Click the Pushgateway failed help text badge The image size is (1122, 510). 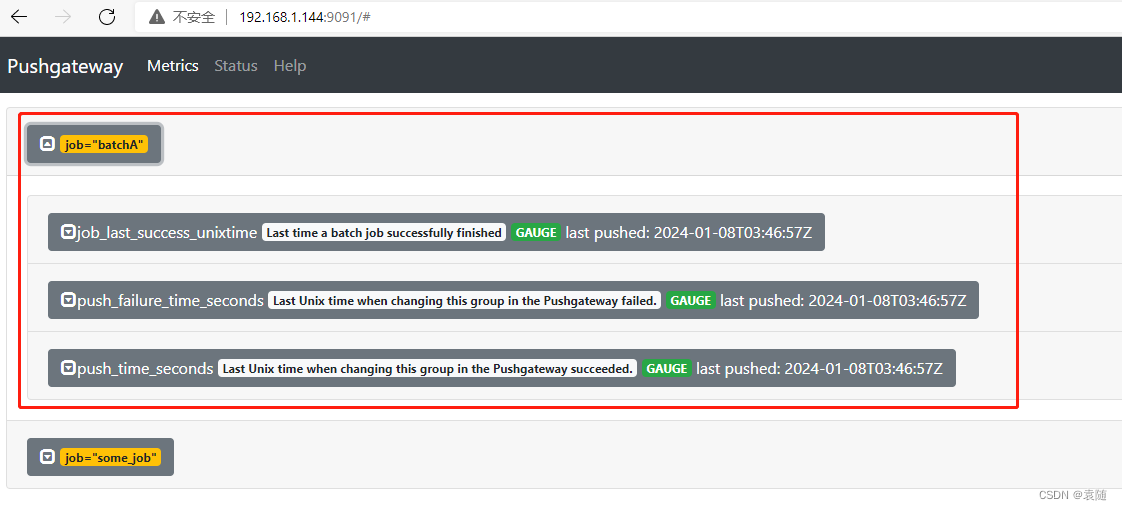(464, 300)
